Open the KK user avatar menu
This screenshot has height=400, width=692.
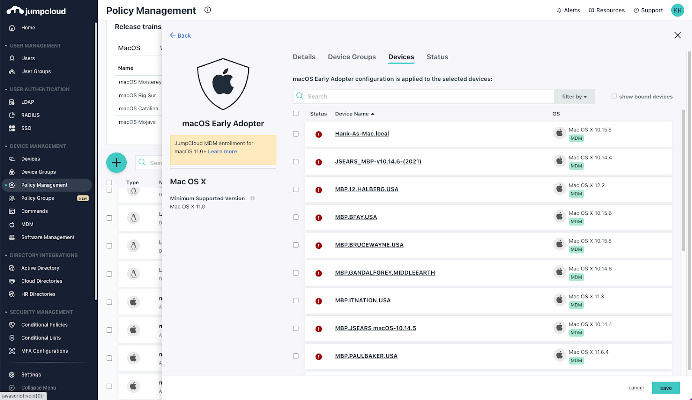[x=677, y=10]
